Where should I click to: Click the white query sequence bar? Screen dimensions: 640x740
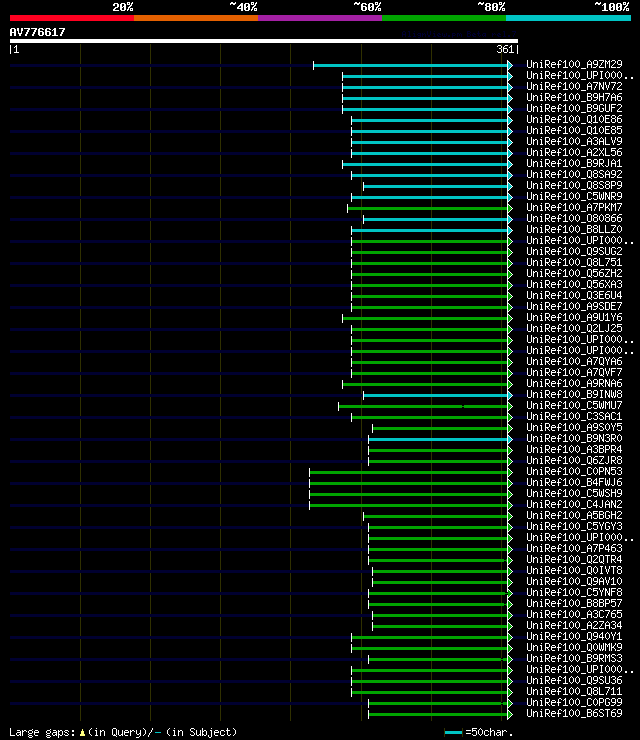(x=264, y=41)
